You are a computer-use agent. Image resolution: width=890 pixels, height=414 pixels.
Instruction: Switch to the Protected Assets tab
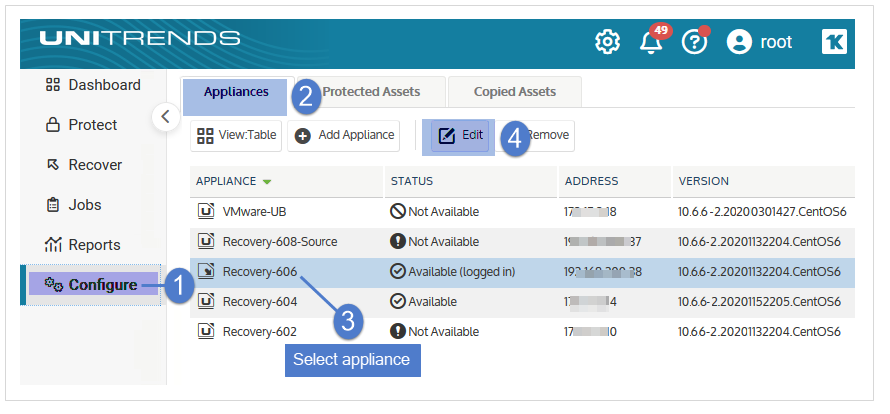pyautogui.click(x=371, y=92)
